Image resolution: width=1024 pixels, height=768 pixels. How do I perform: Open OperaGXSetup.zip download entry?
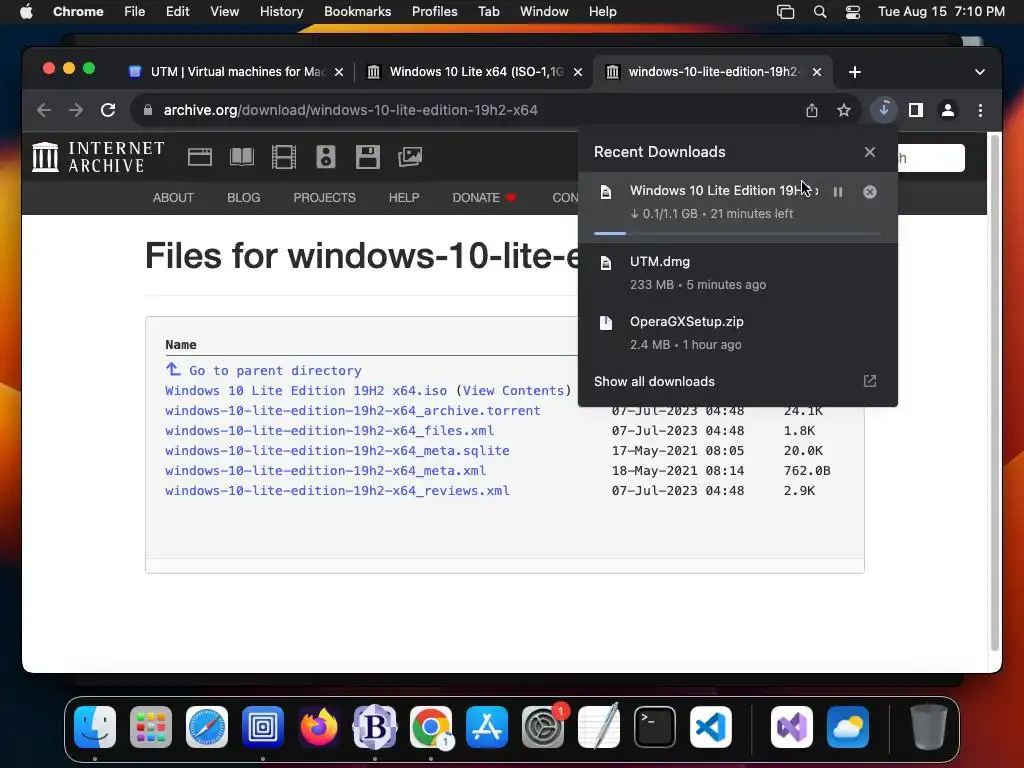738,333
